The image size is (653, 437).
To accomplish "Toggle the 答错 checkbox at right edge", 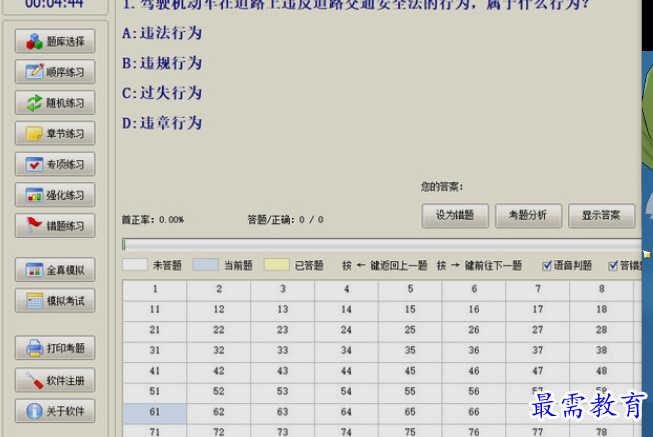I will (613, 265).
